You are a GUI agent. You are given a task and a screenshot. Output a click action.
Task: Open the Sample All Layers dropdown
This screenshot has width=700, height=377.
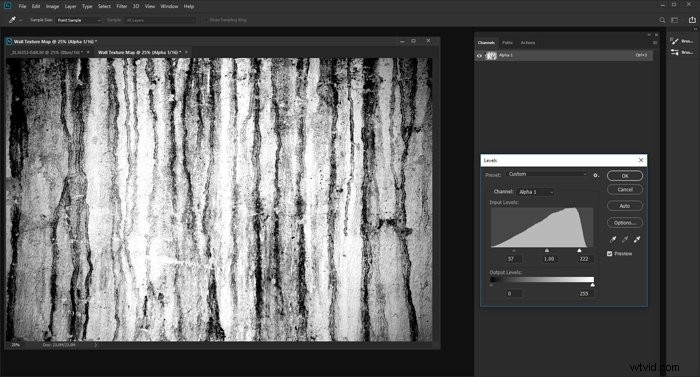pyautogui.click(x=160, y=20)
